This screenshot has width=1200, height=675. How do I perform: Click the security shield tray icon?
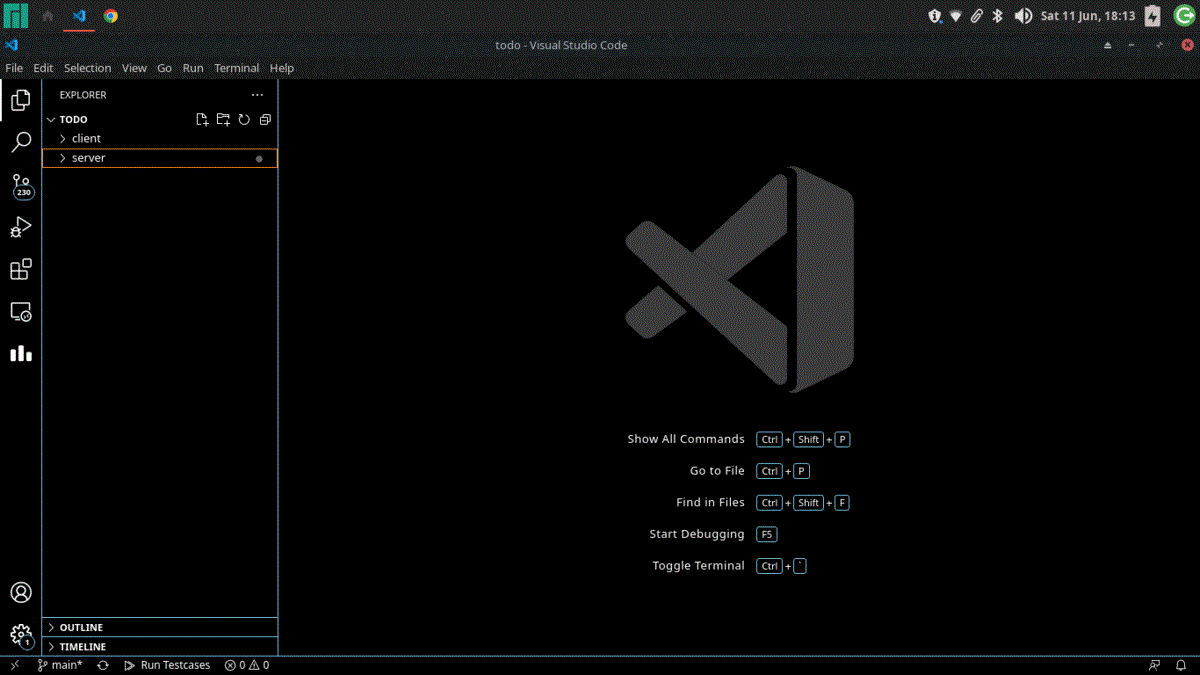[x=935, y=16]
